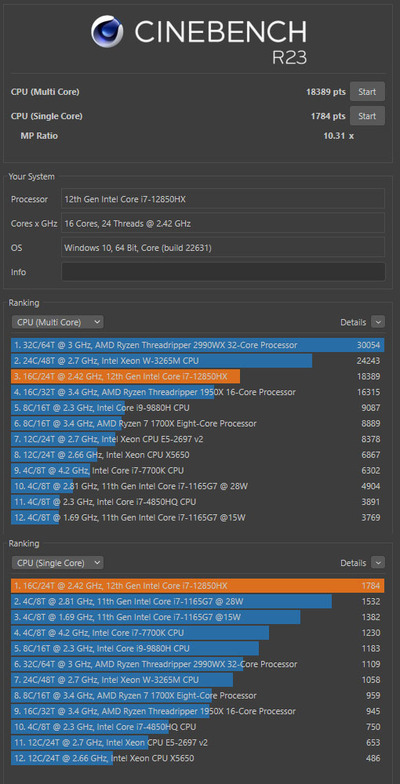
Task: Click the 1784 pts single core score
Action: 328,116
